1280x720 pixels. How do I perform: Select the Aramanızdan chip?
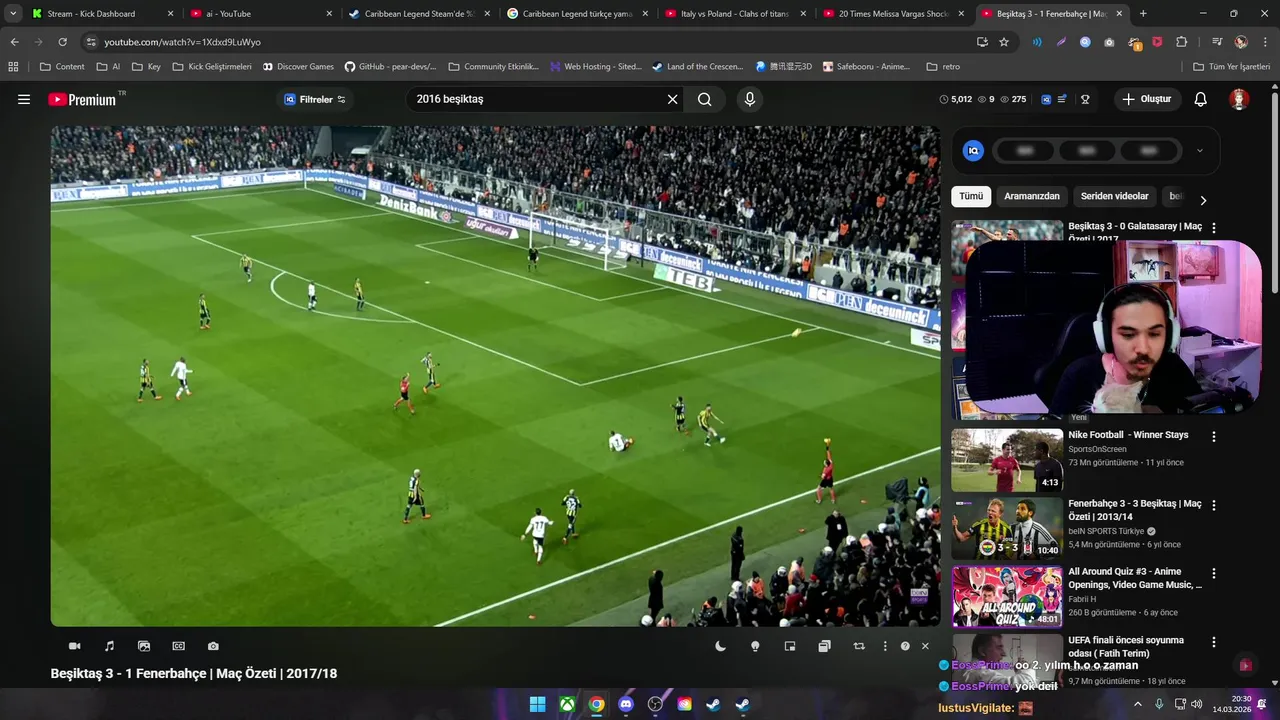1032,196
